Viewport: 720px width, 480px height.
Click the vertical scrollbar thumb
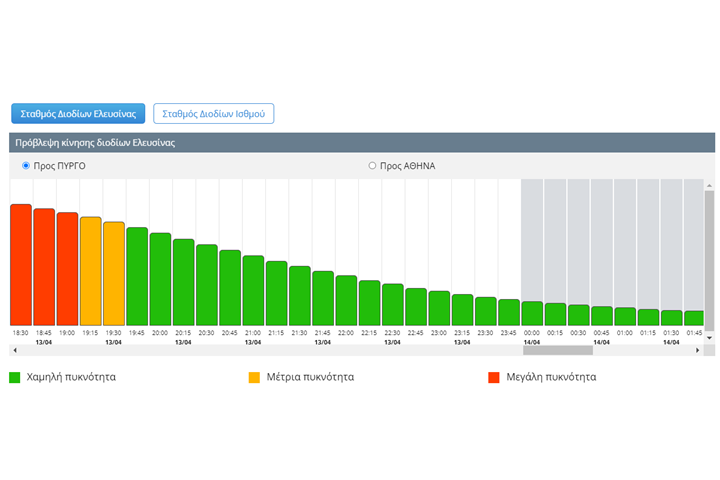709,260
